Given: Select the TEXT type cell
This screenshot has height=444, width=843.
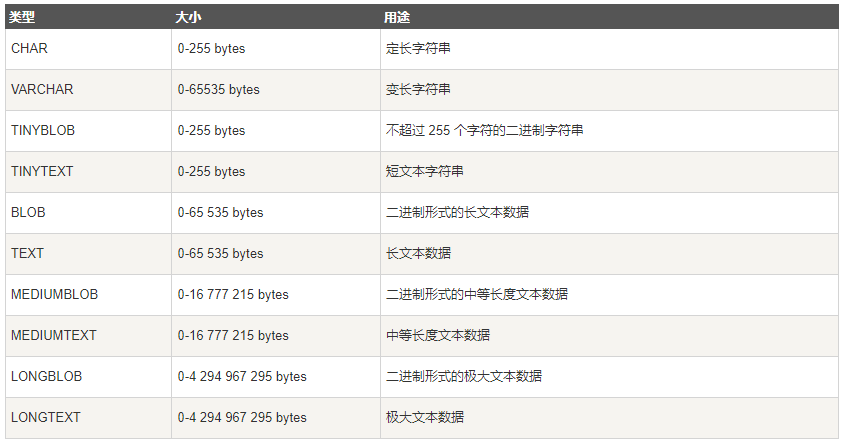Looking at the screenshot, I should click(x=27, y=253).
